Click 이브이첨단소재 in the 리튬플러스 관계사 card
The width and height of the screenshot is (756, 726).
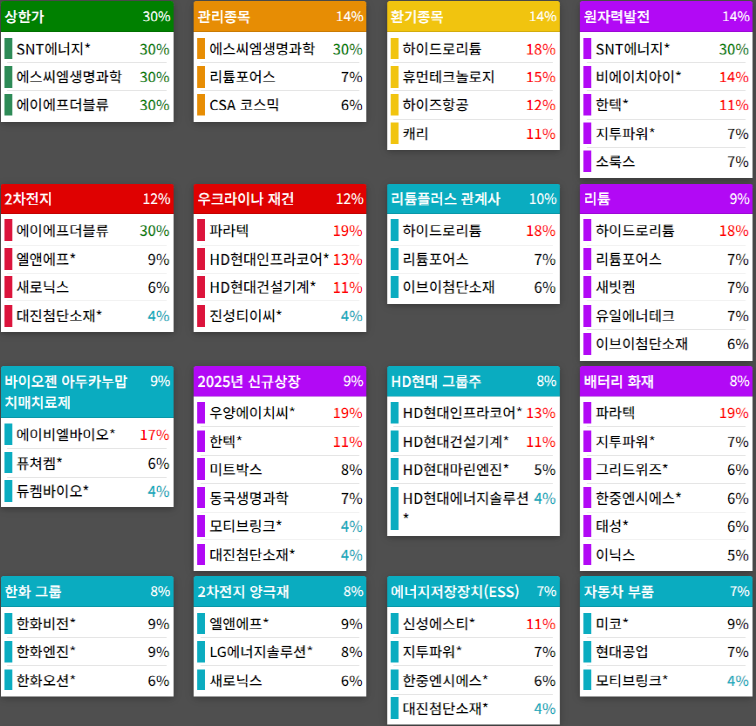473,287
